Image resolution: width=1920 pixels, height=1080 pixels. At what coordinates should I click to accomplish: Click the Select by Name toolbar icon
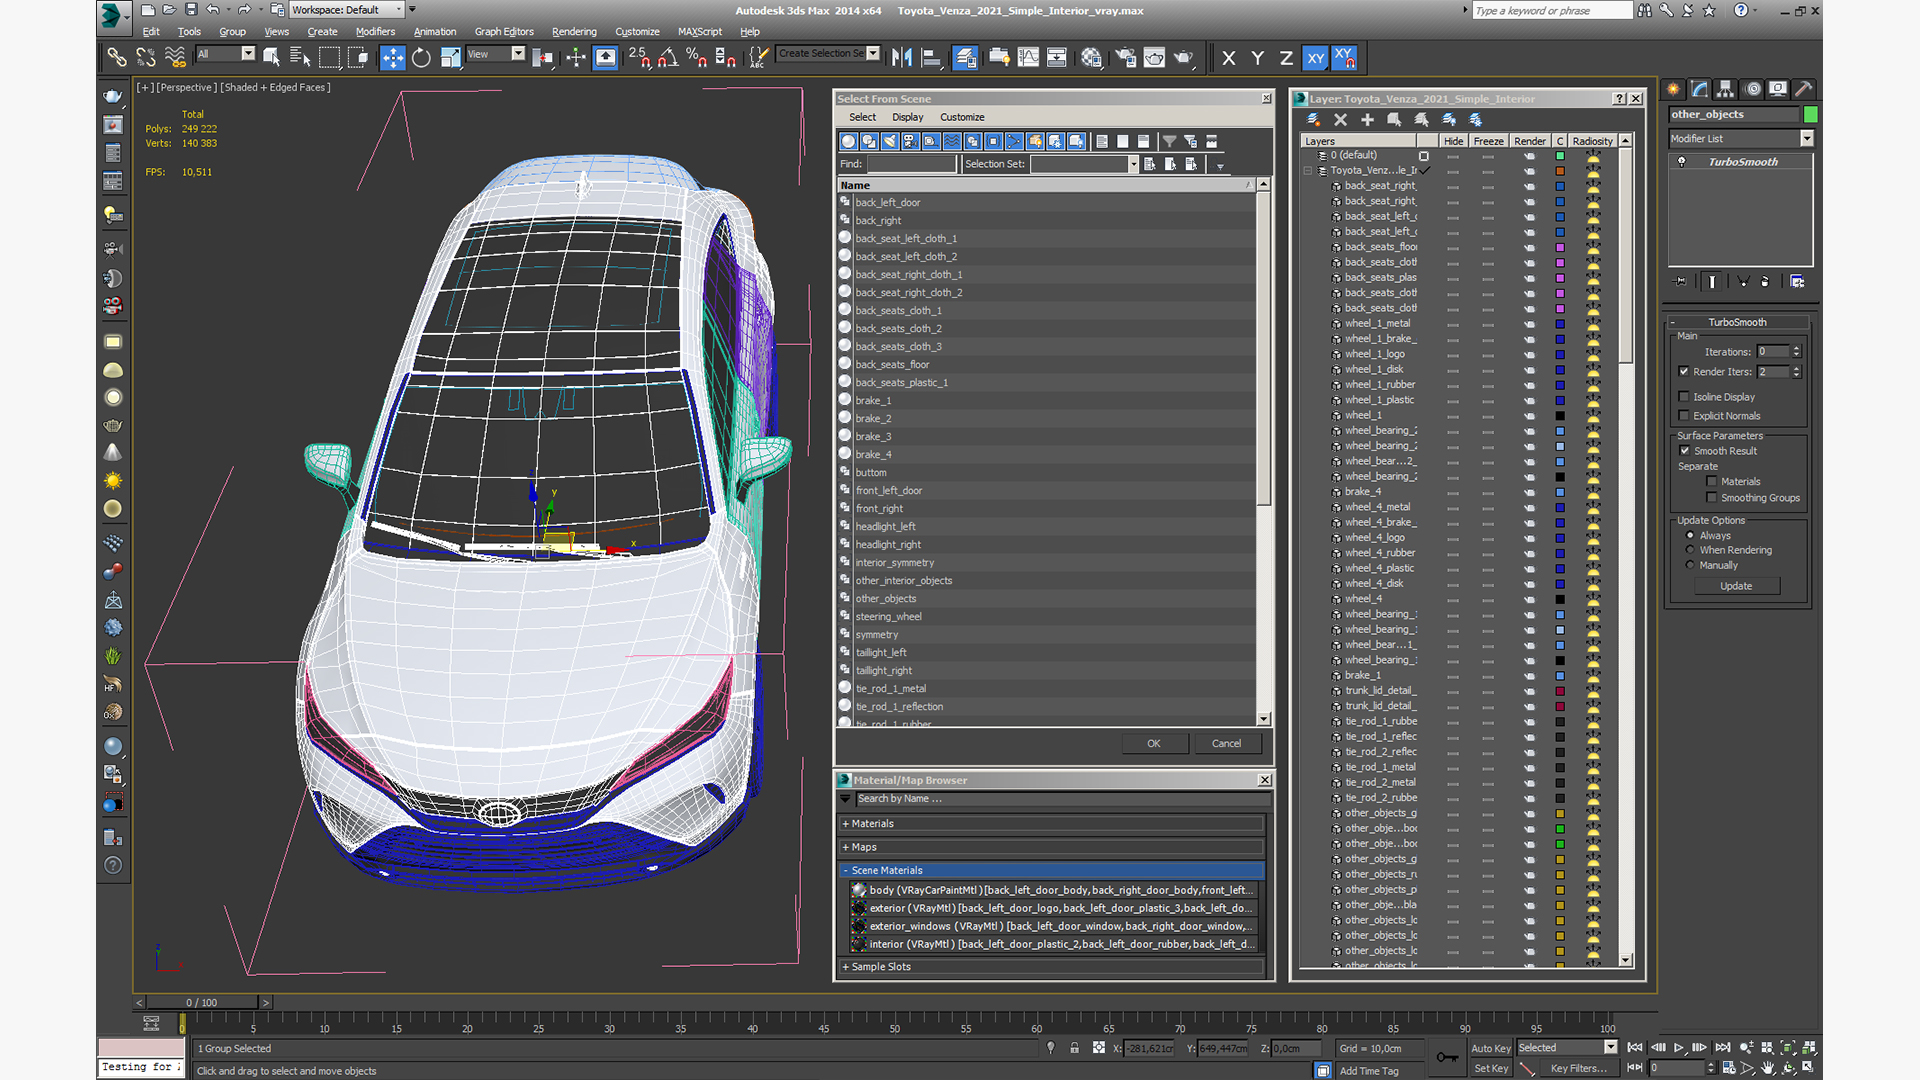(x=300, y=58)
